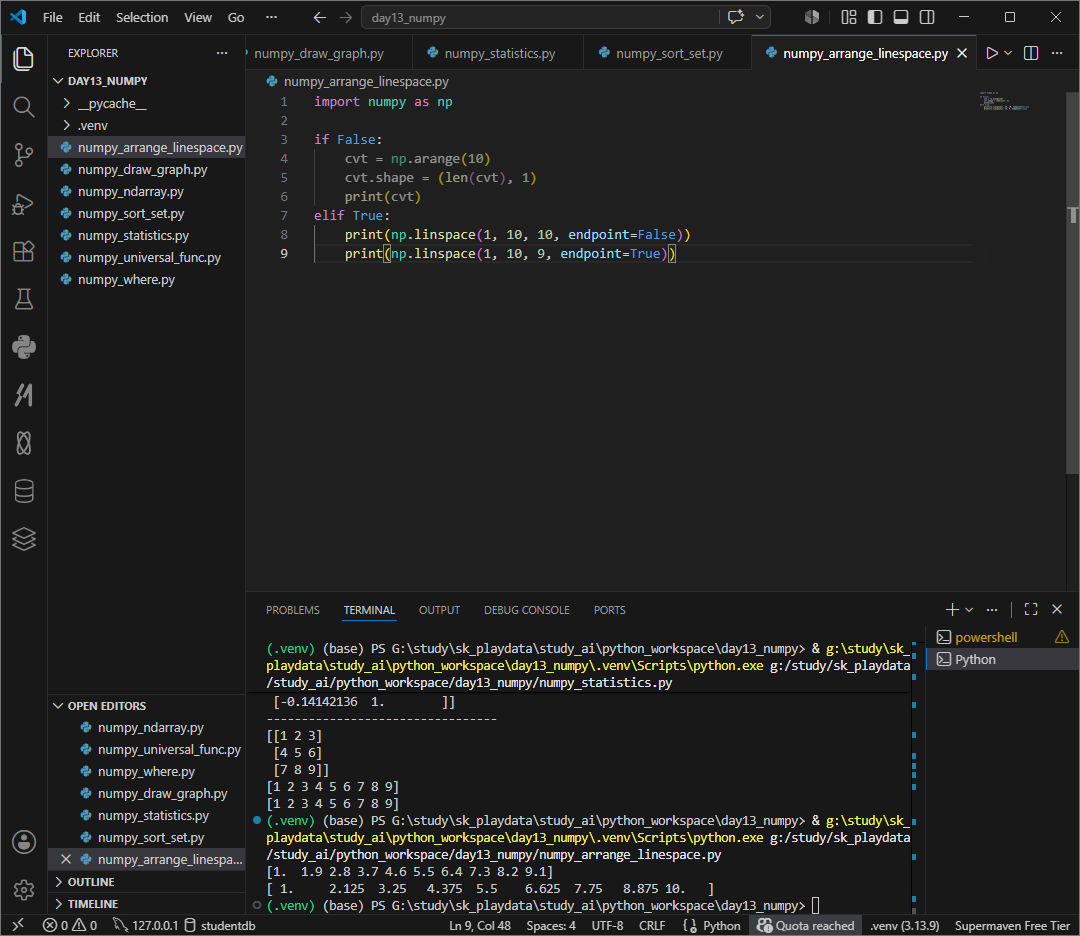Viewport: 1080px width, 936px height.
Task: Switch to the DEBUG CONSOLE tab
Action: tap(527, 610)
